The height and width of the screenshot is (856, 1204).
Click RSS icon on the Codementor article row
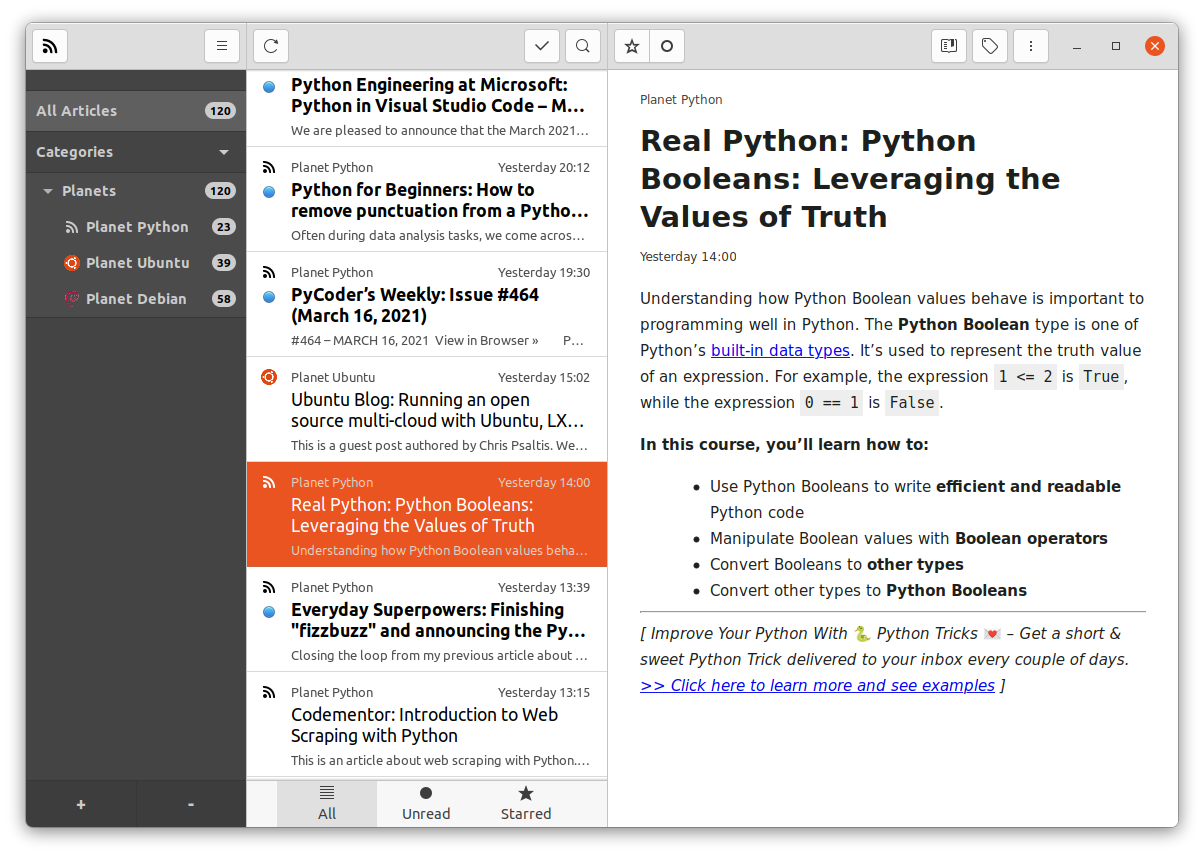269,692
